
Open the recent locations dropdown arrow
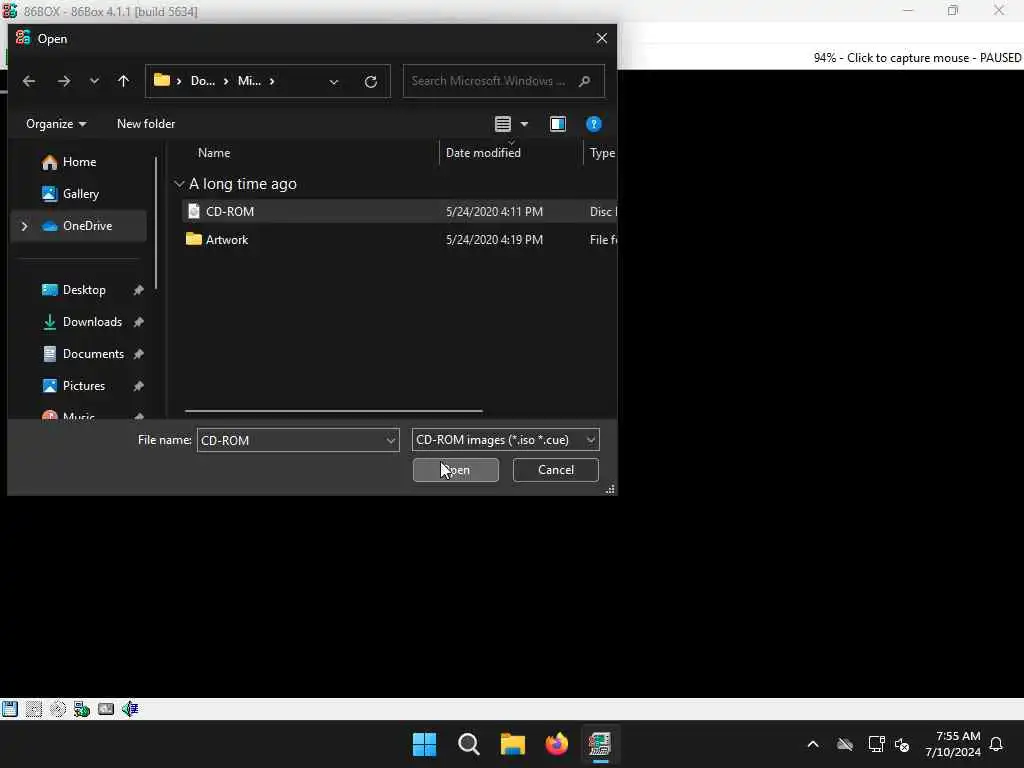(94, 81)
